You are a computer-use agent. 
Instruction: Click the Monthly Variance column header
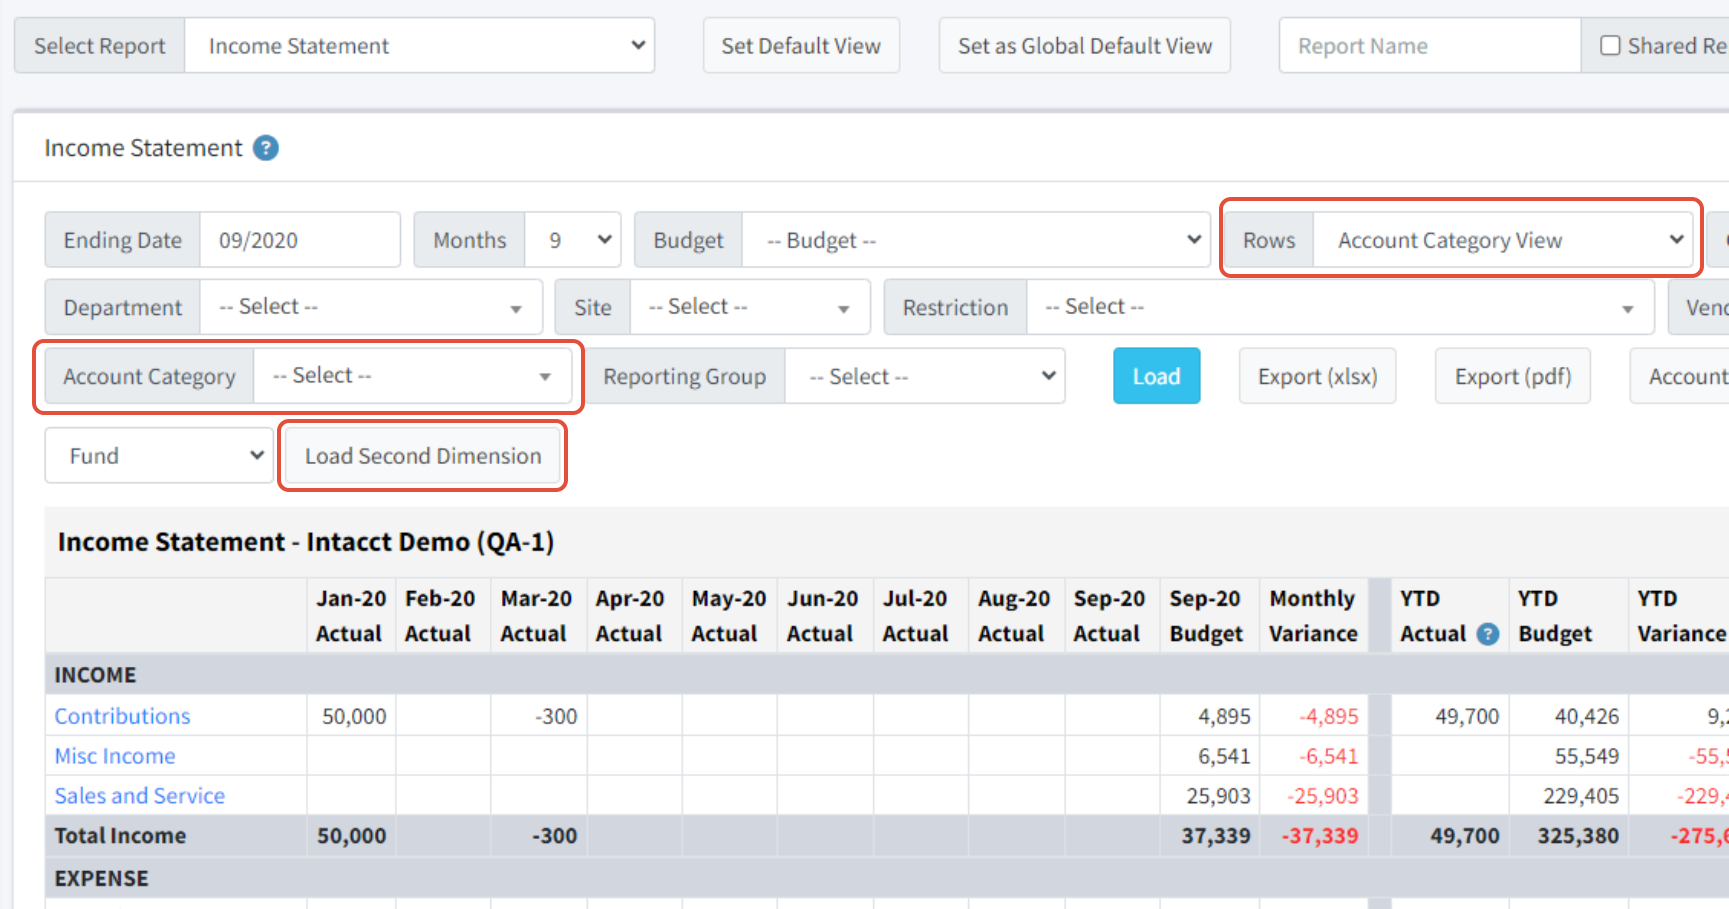point(1313,616)
